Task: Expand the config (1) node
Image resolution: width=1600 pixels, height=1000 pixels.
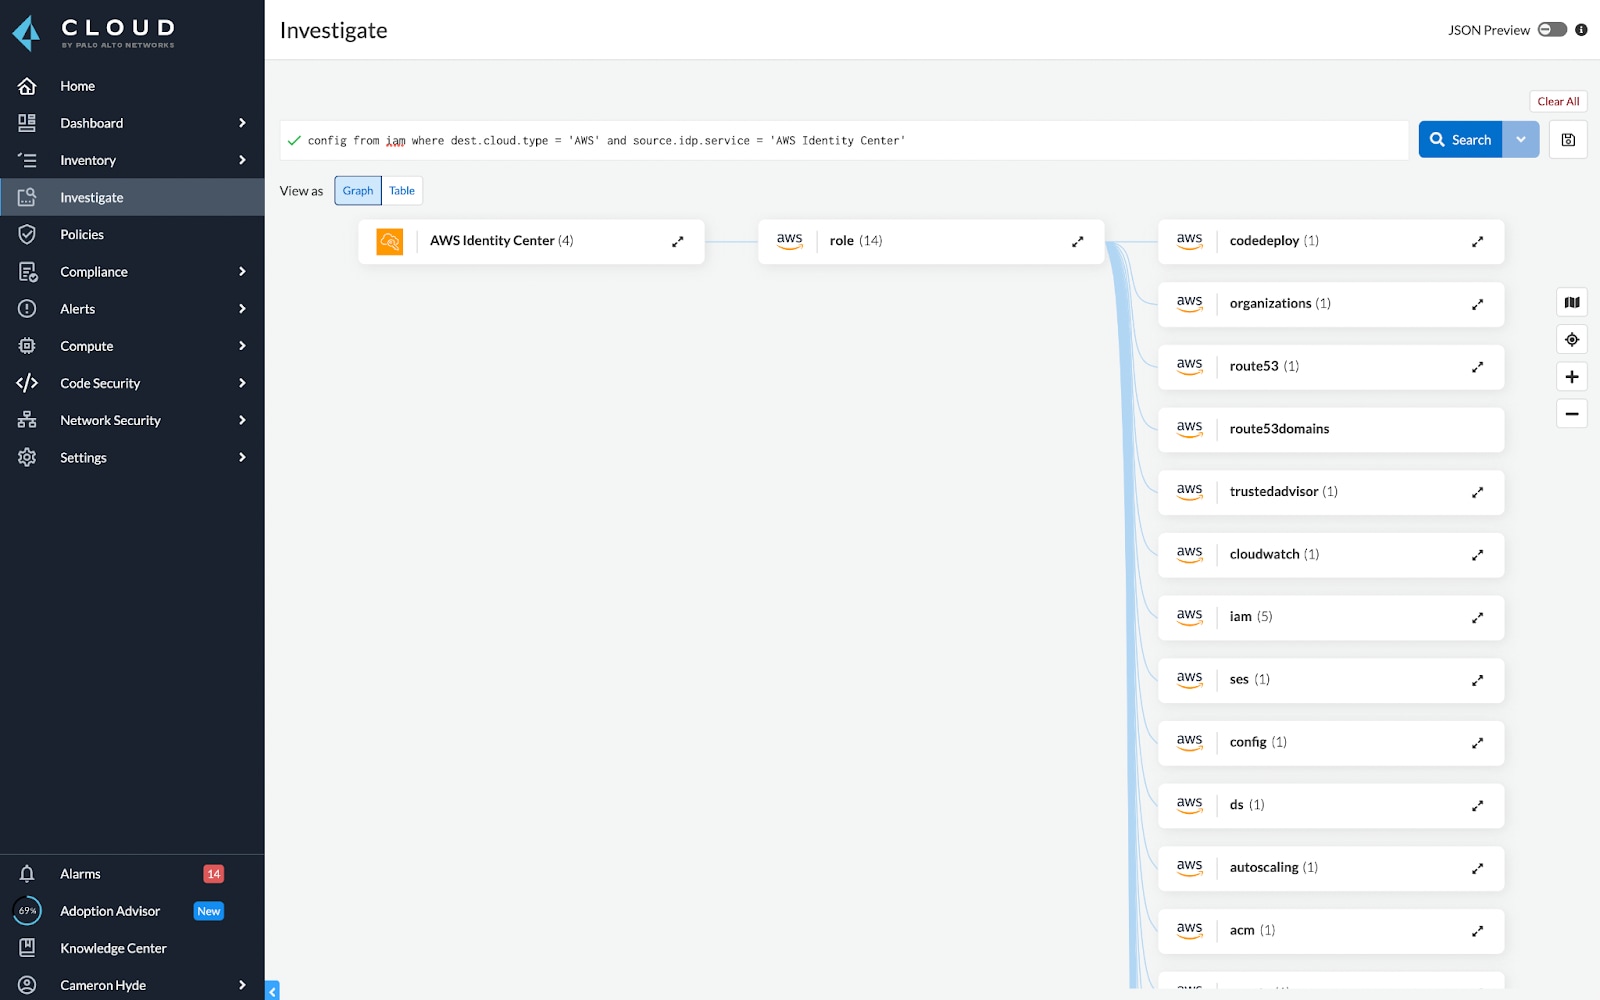Action: [x=1478, y=743]
